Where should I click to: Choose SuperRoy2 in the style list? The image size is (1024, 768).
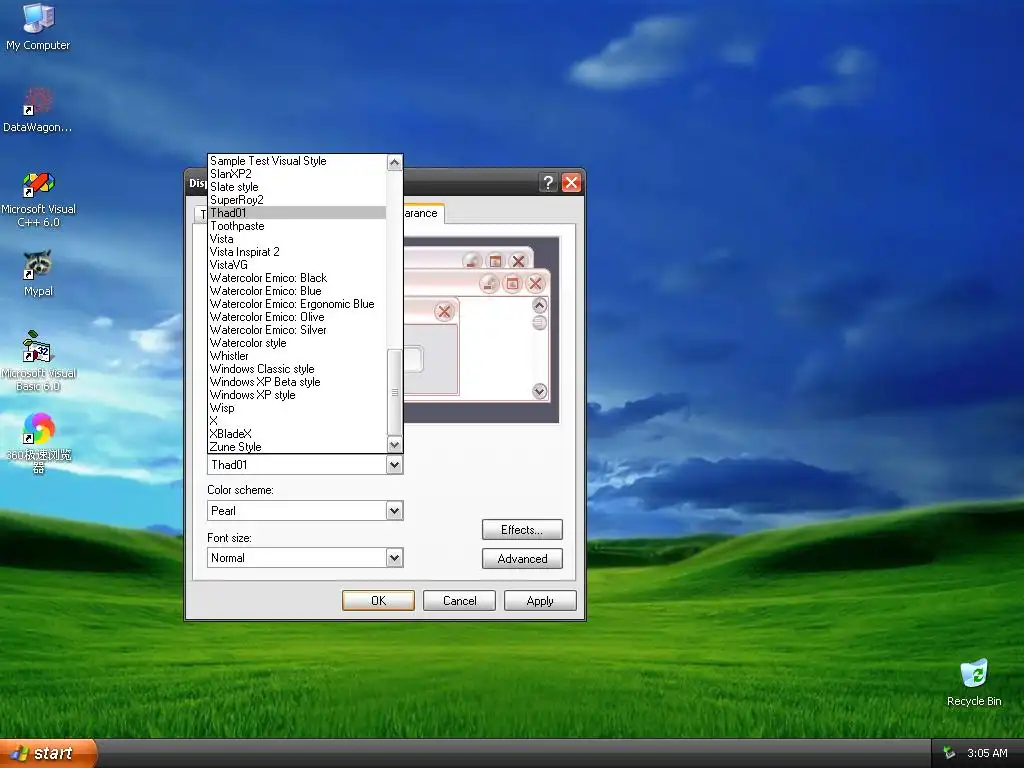coord(297,200)
